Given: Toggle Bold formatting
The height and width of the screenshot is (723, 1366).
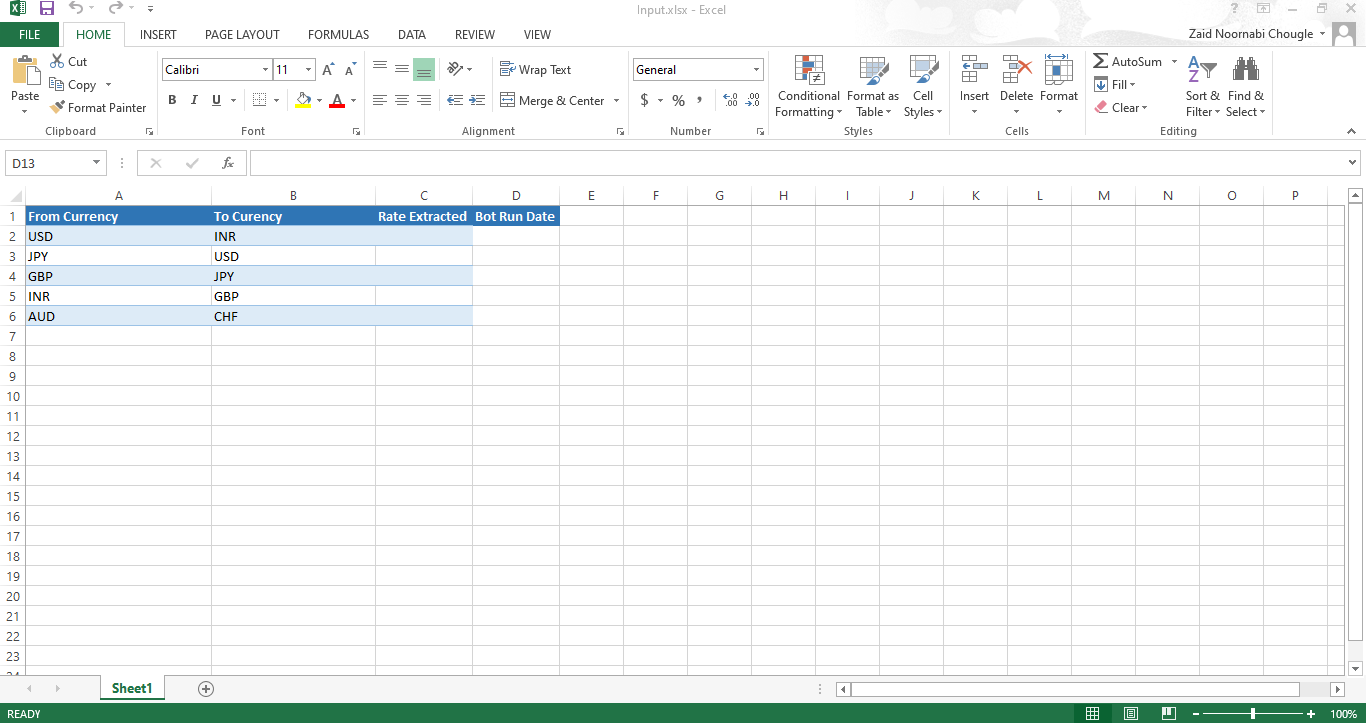Looking at the screenshot, I should (x=172, y=100).
